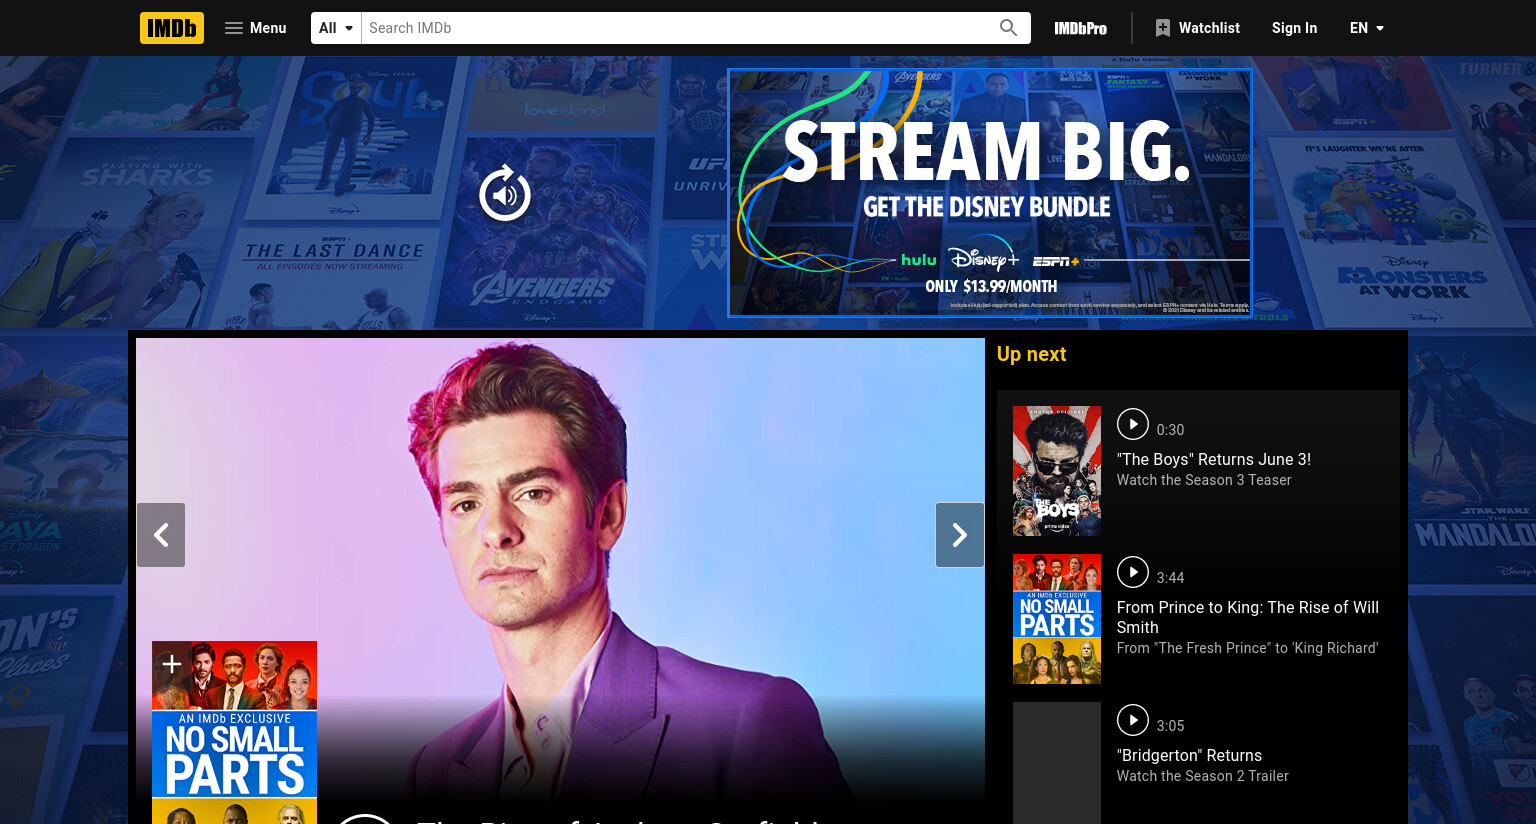The image size is (1536, 824).
Task: Play "Bridgerton" Returns trailer
Action: (x=1133, y=720)
